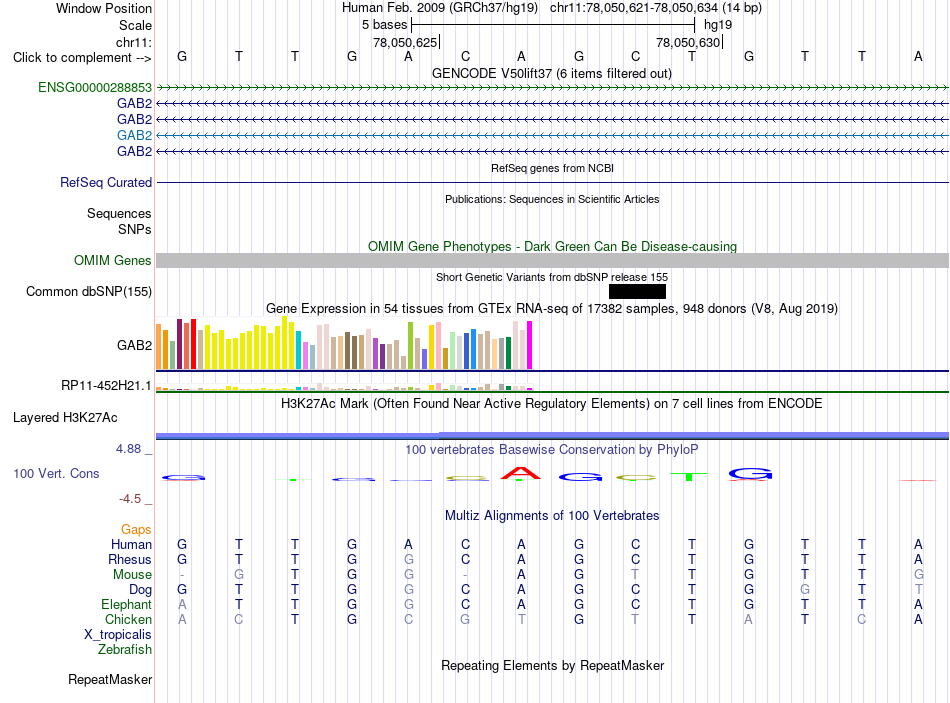The height and width of the screenshot is (703, 950).
Task: Click the RepeatMasker track label
Action: point(110,679)
